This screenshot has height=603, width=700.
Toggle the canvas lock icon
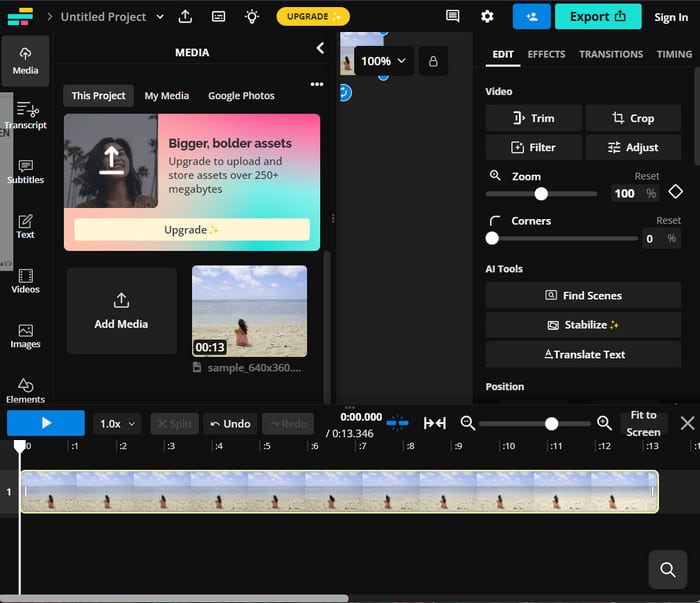433,61
